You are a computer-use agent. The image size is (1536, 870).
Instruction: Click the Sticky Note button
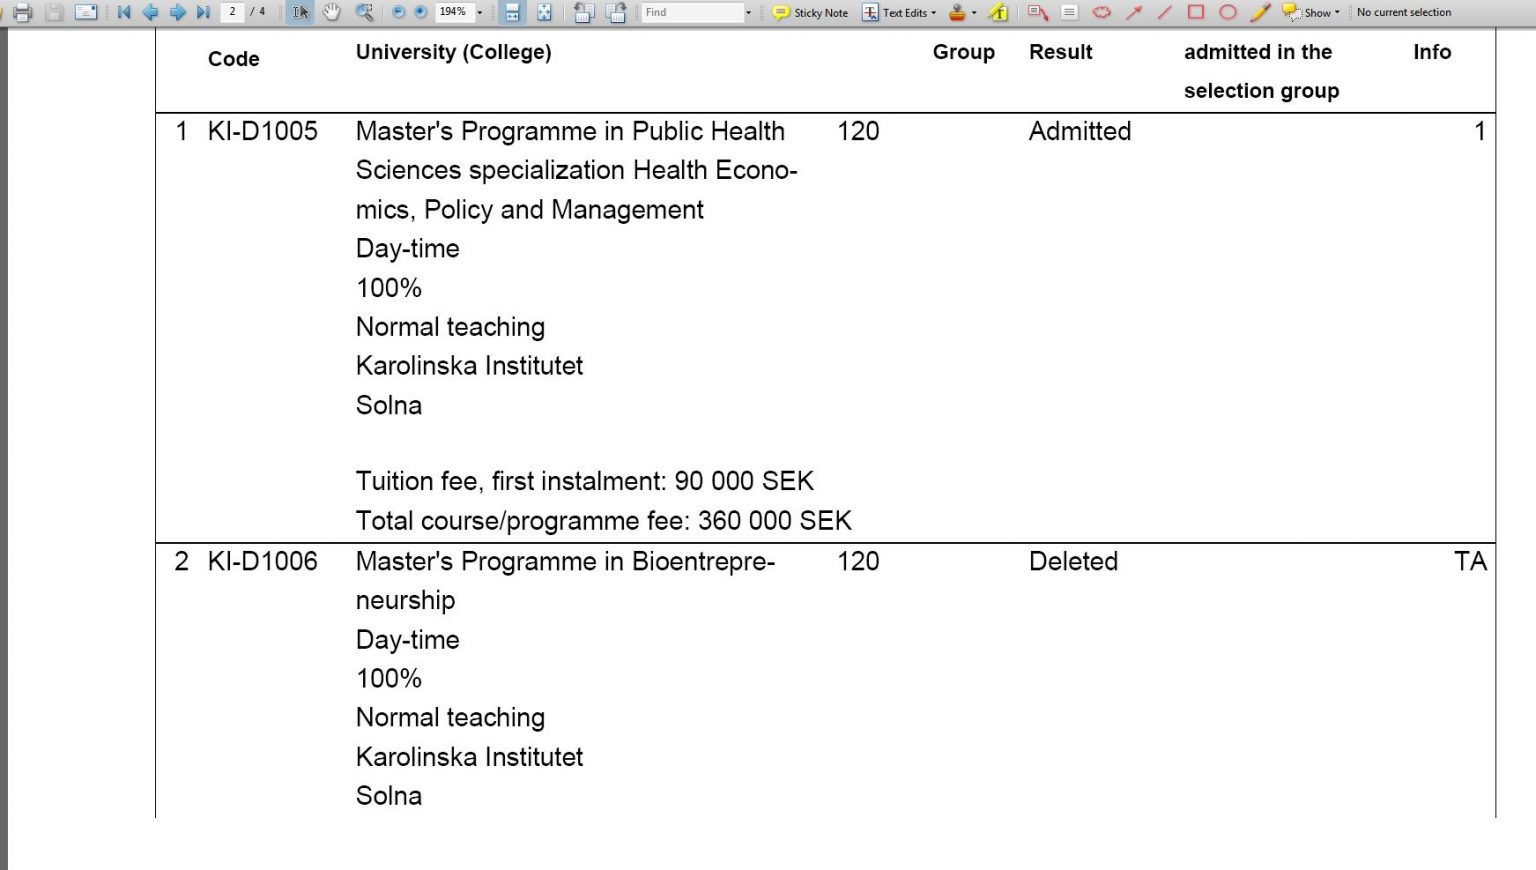pyautogui.click(x=810, y=13)
